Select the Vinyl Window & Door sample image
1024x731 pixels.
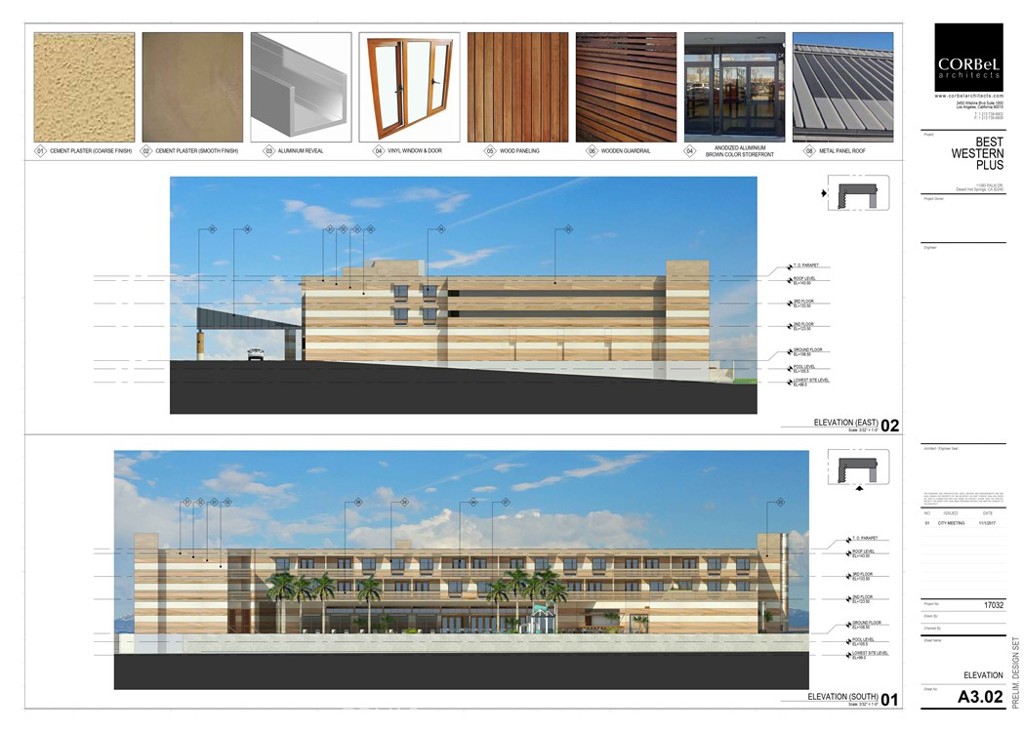pyautogui.click(x=409, y=87)
